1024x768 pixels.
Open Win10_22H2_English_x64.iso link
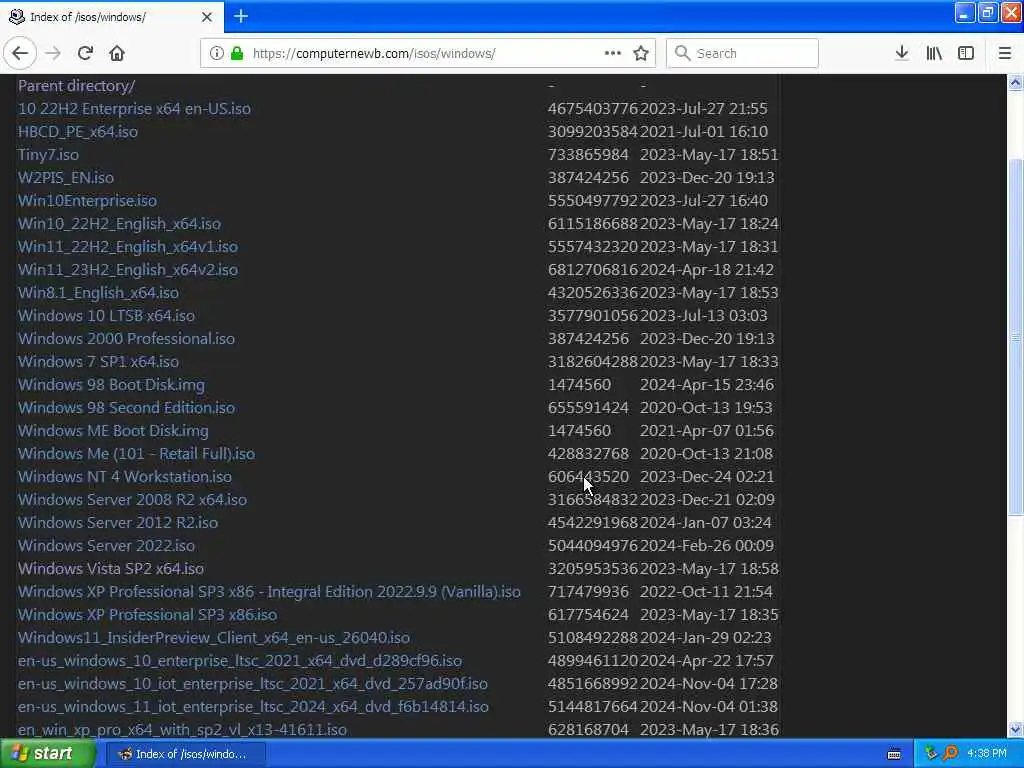pyautogui.click(x=119, y=223)
